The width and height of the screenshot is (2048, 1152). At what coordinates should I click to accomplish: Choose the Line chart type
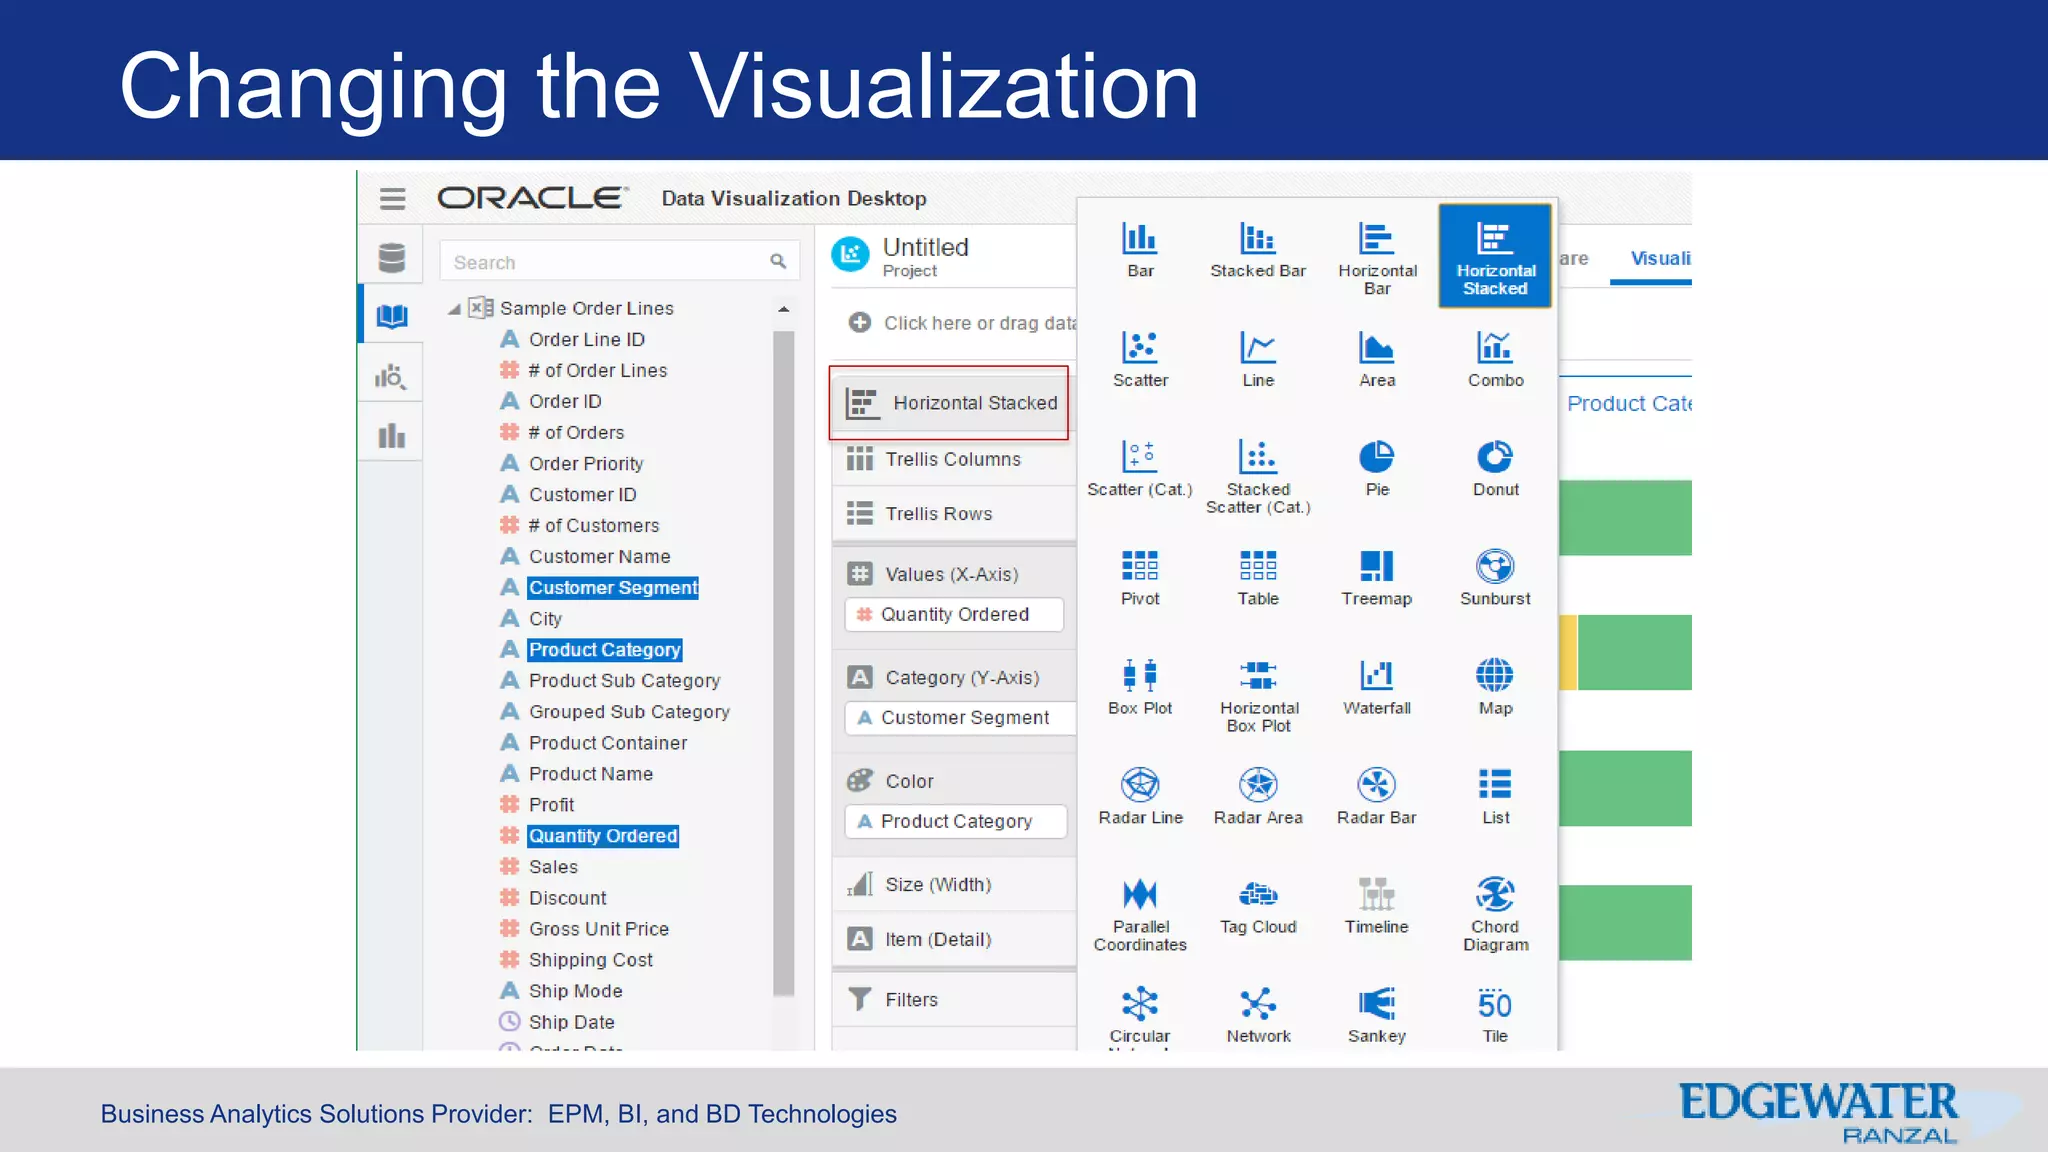click(x=1258, y=359)
